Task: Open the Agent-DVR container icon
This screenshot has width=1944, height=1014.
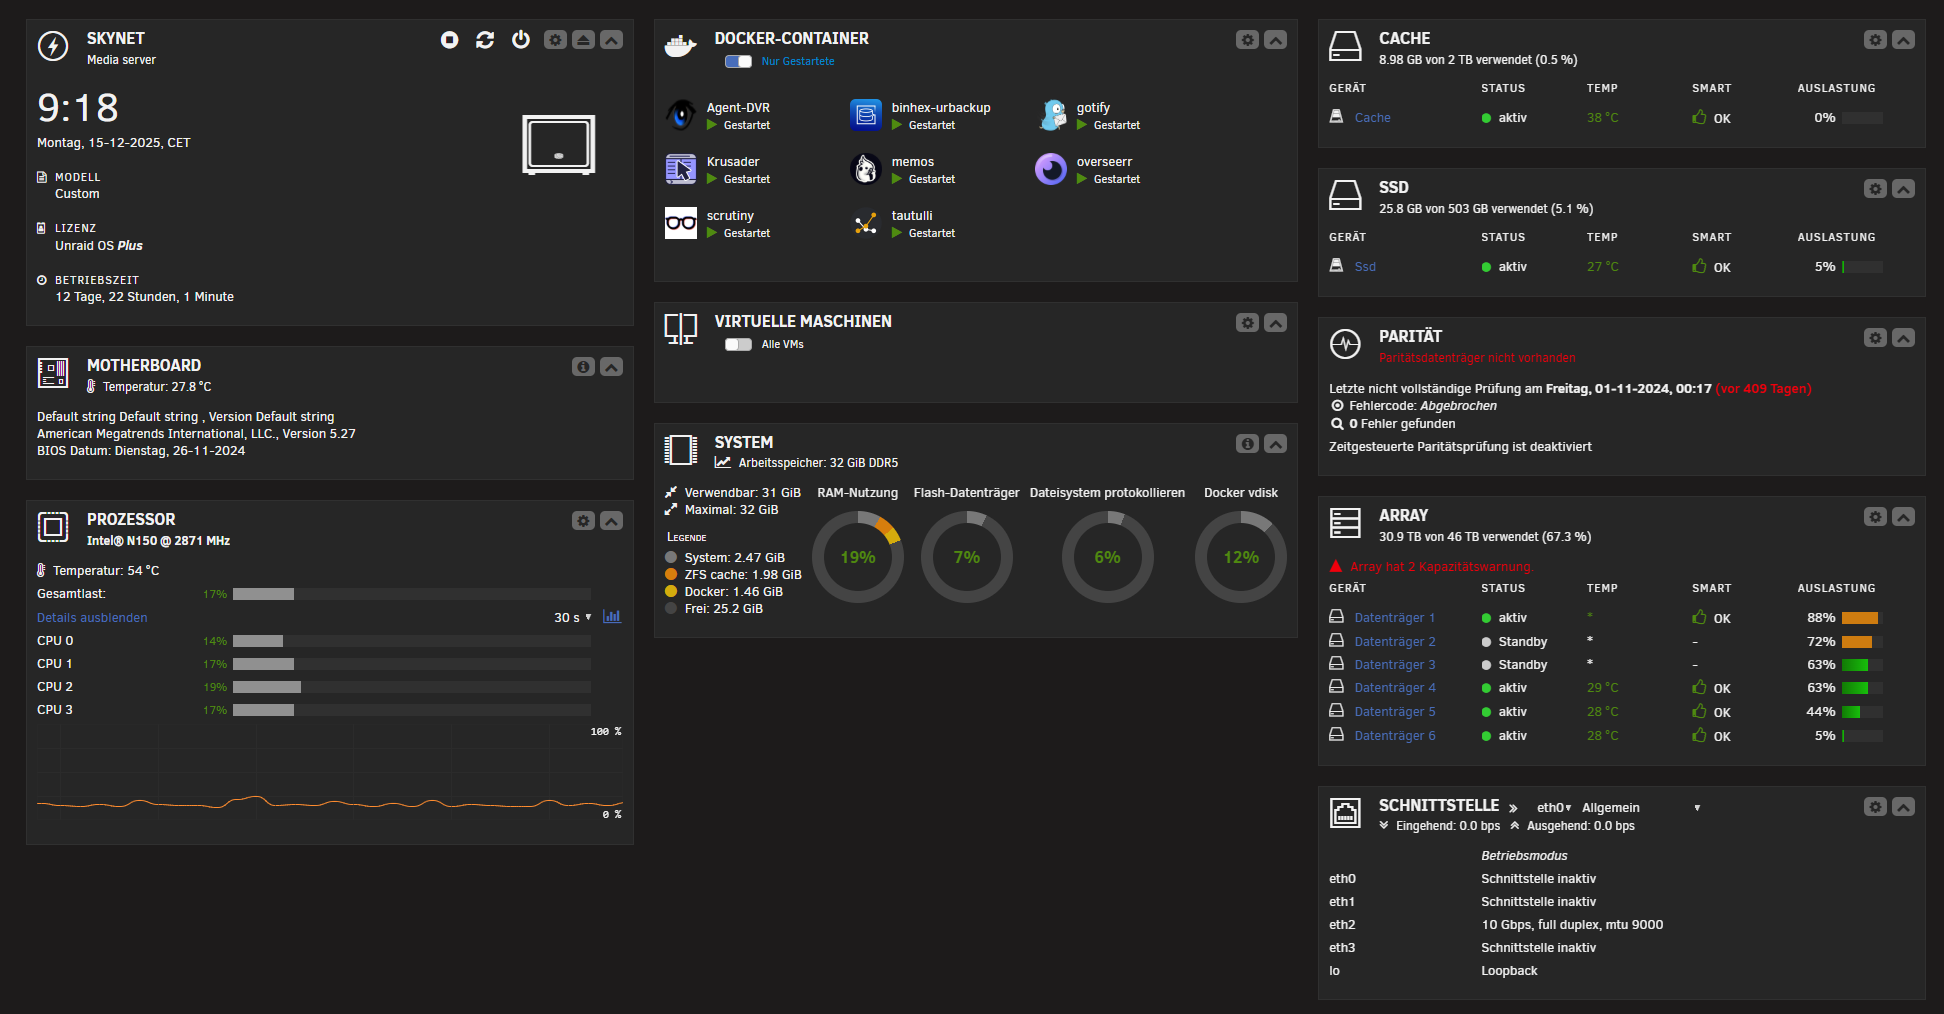Action: click(x=681, y=115)
